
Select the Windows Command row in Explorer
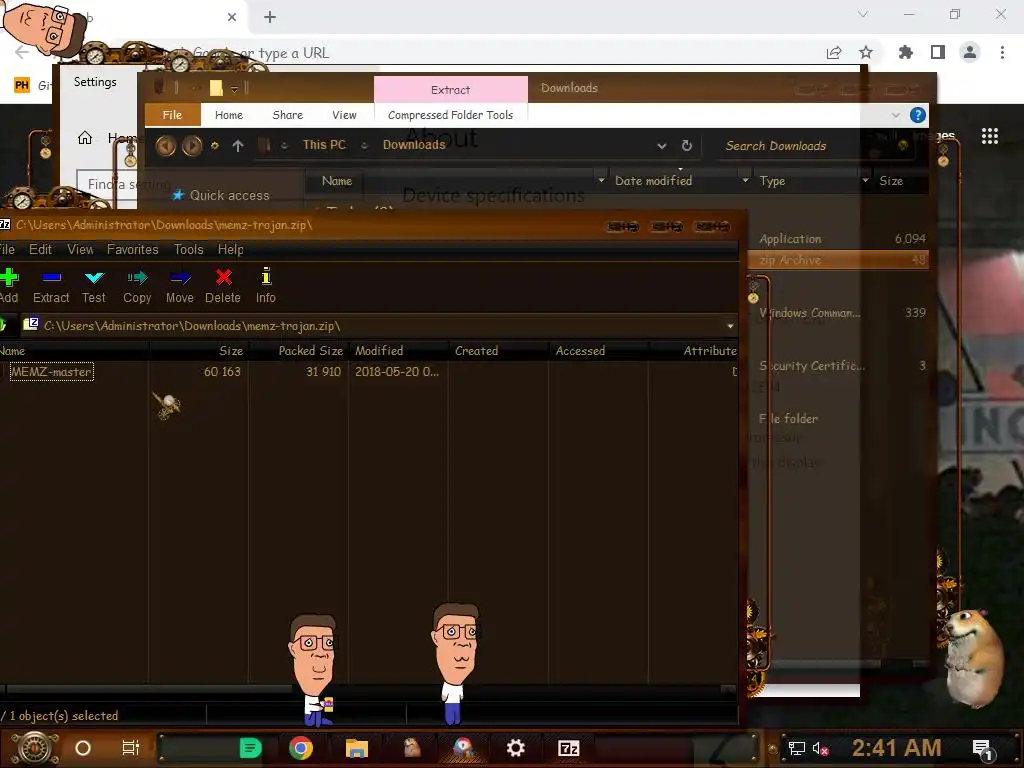tap(839, 313)
